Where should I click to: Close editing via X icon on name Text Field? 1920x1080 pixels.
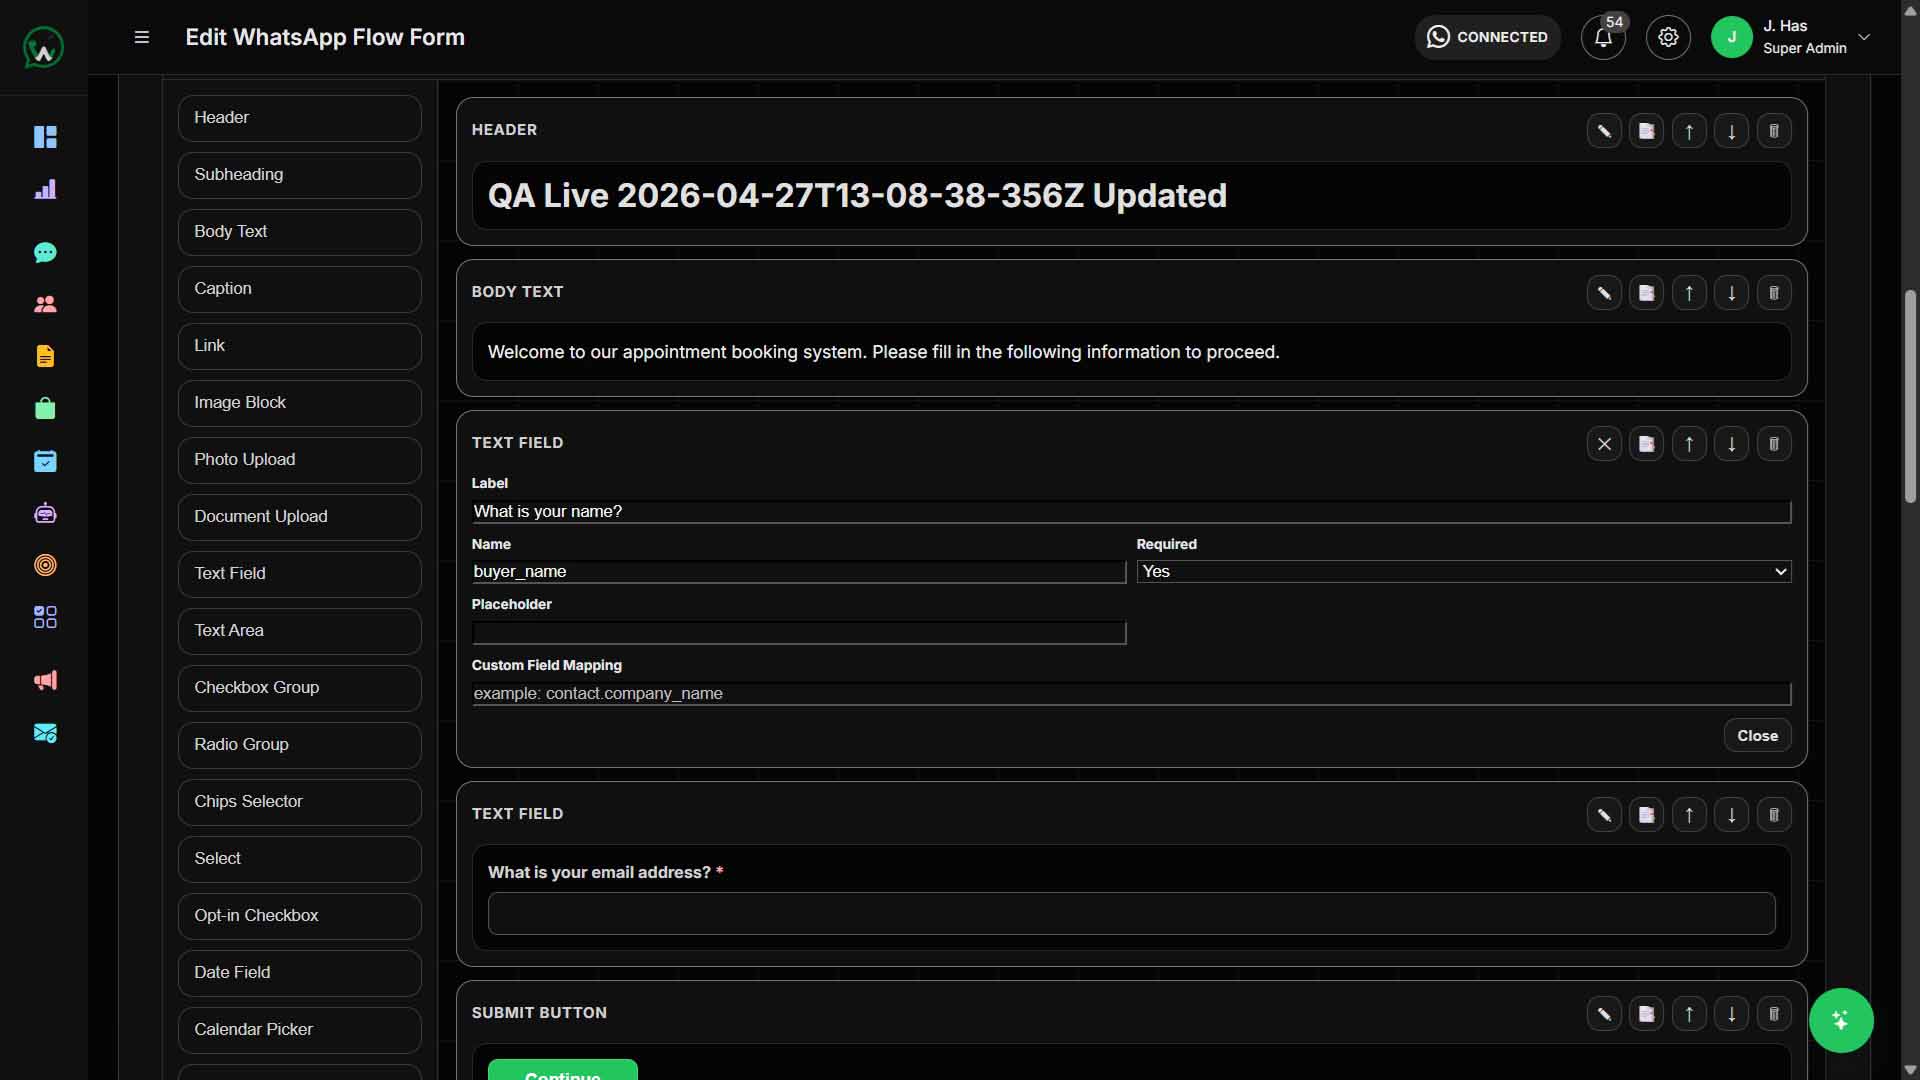coord(1604,444)
